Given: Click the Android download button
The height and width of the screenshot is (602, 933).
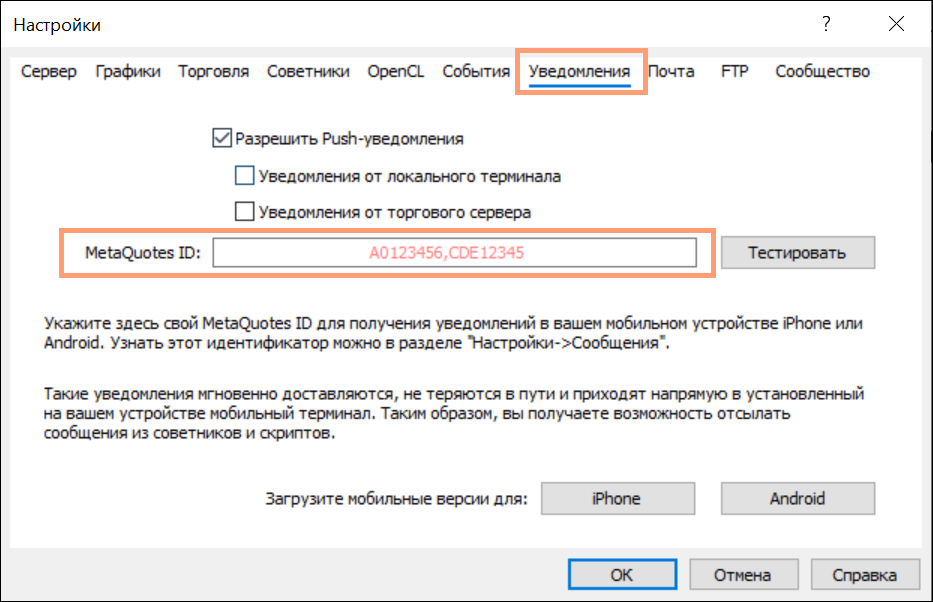Looking at the screenshot, I should point(797,498).
